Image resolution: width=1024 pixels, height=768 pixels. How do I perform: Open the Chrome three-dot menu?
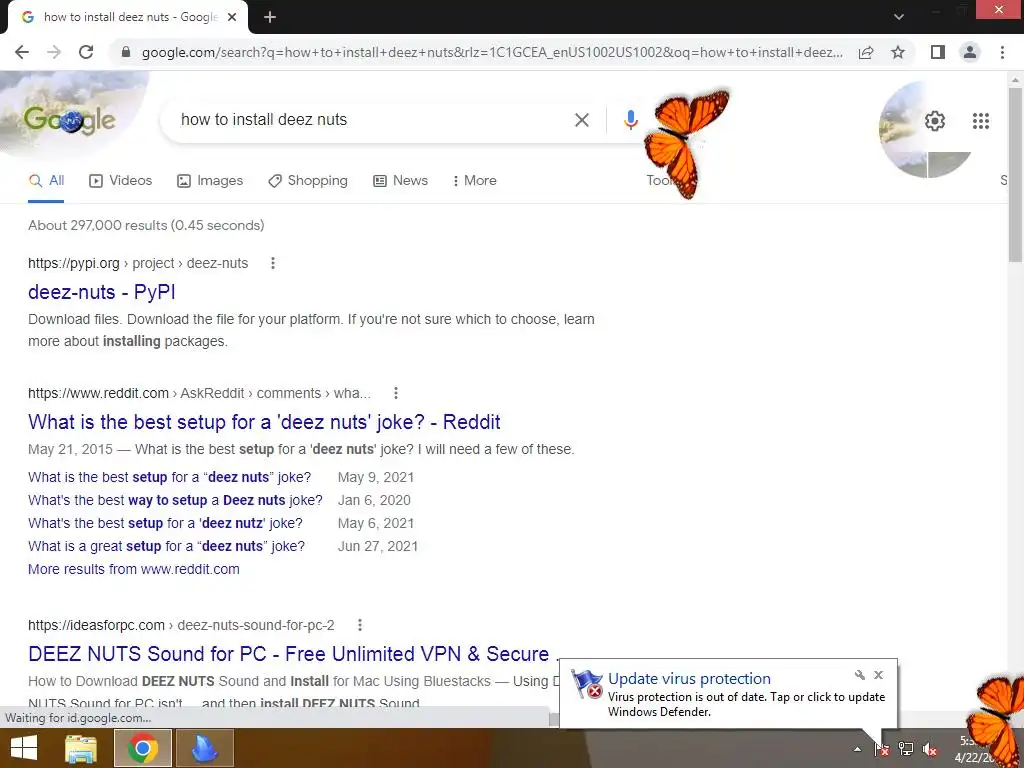(x=1002, y=52)
